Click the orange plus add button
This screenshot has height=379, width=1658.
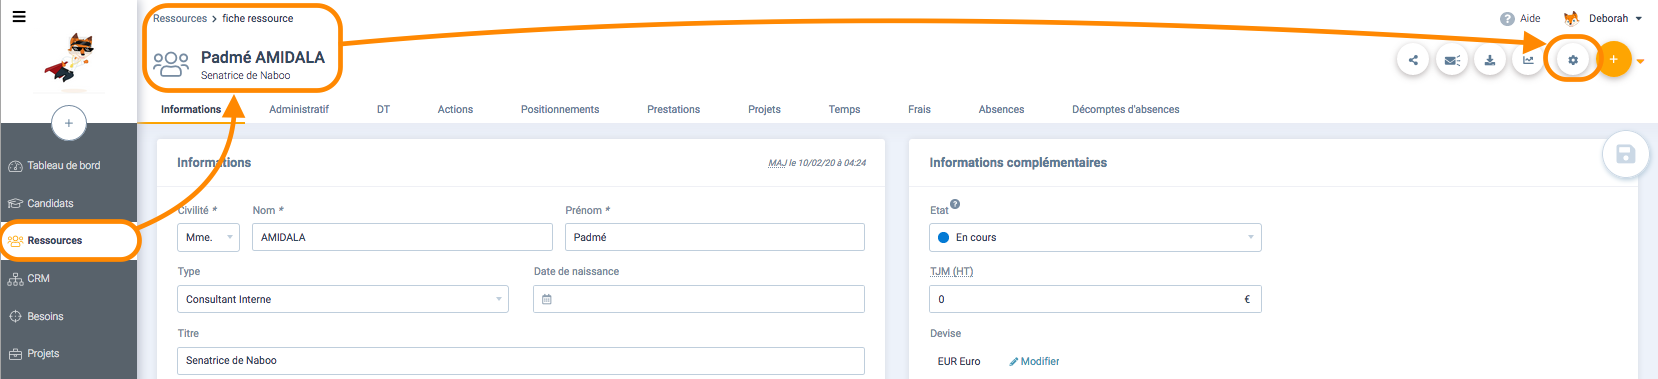(1613, 59)
